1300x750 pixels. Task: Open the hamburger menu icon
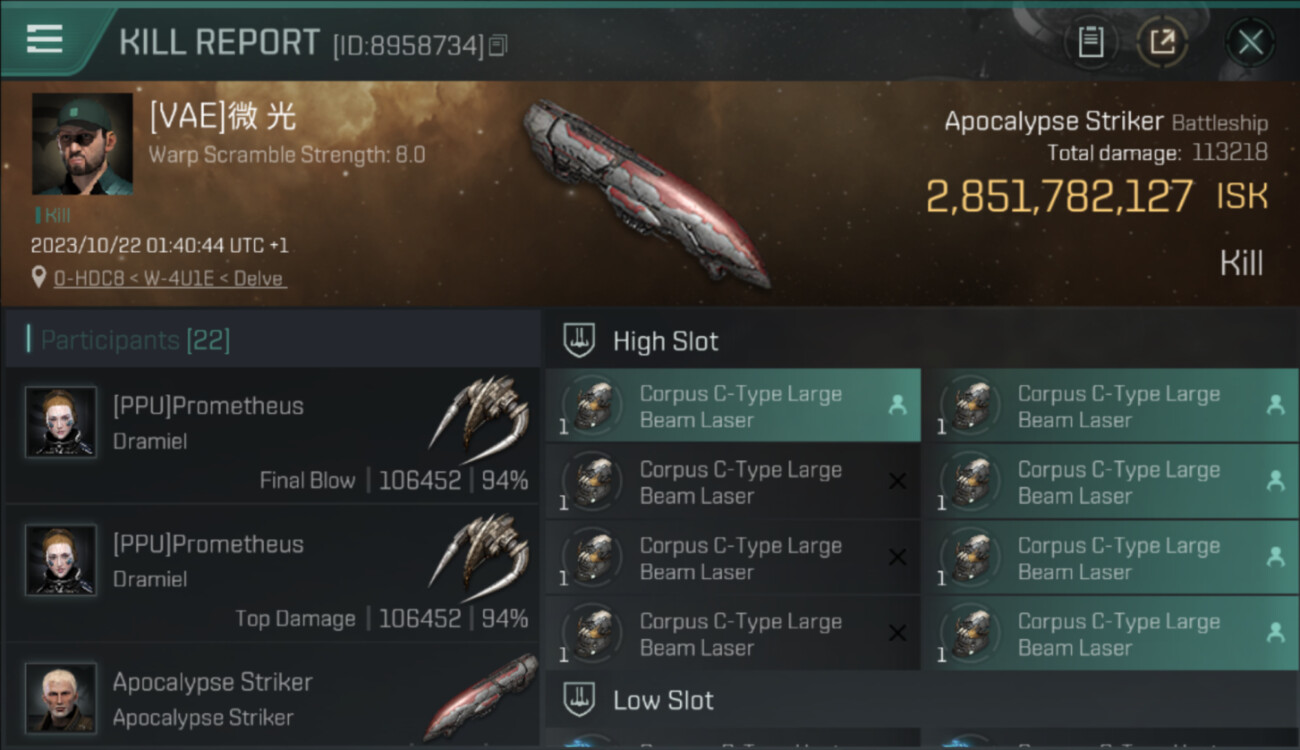click(44, 39)
